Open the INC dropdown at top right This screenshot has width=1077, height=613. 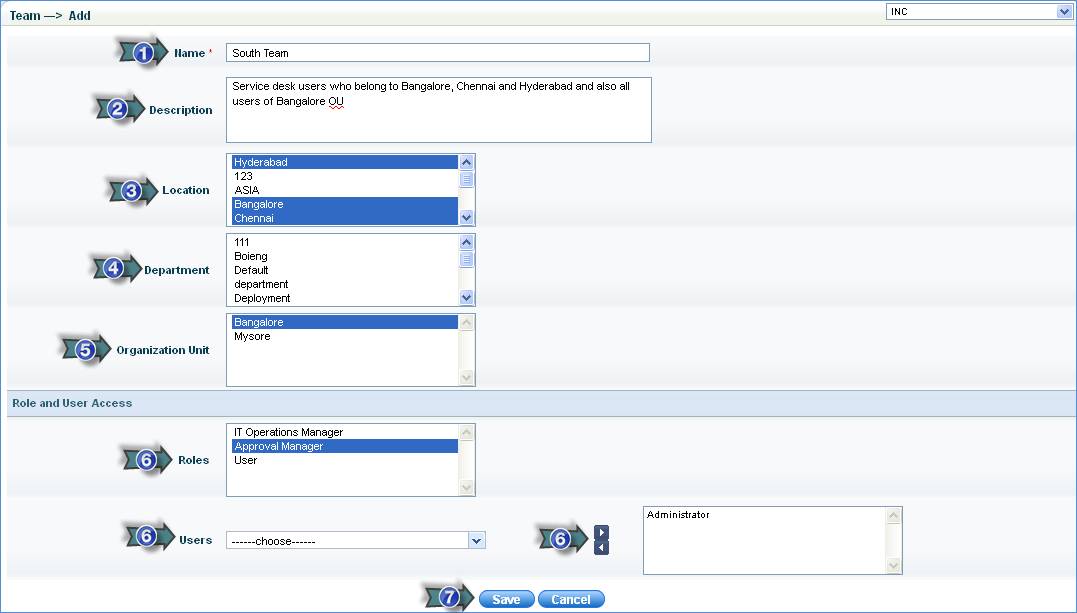(x=978, y=12)
